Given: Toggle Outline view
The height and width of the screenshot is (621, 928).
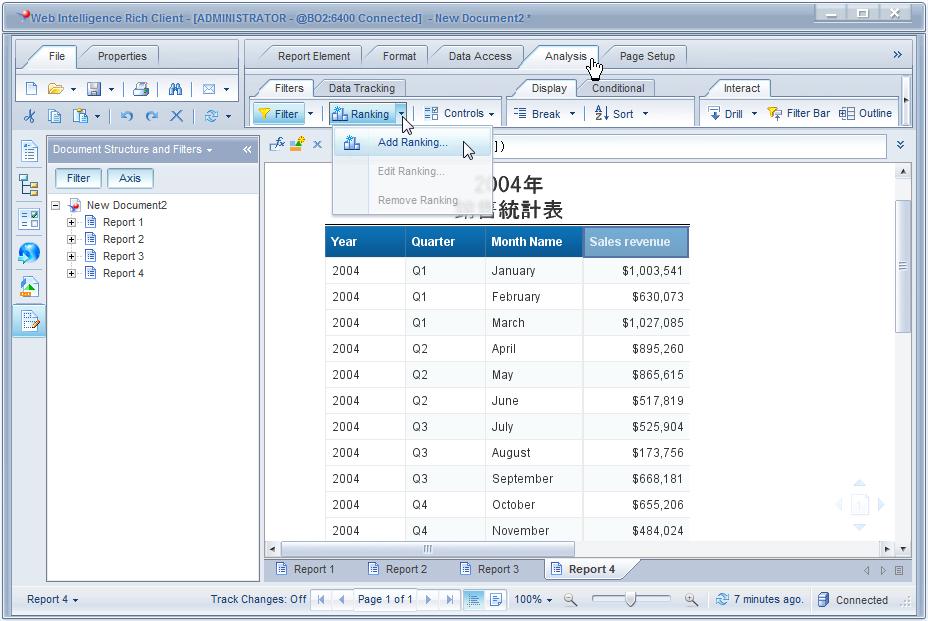Looking at the screenshot, I should tap(865, 113).
